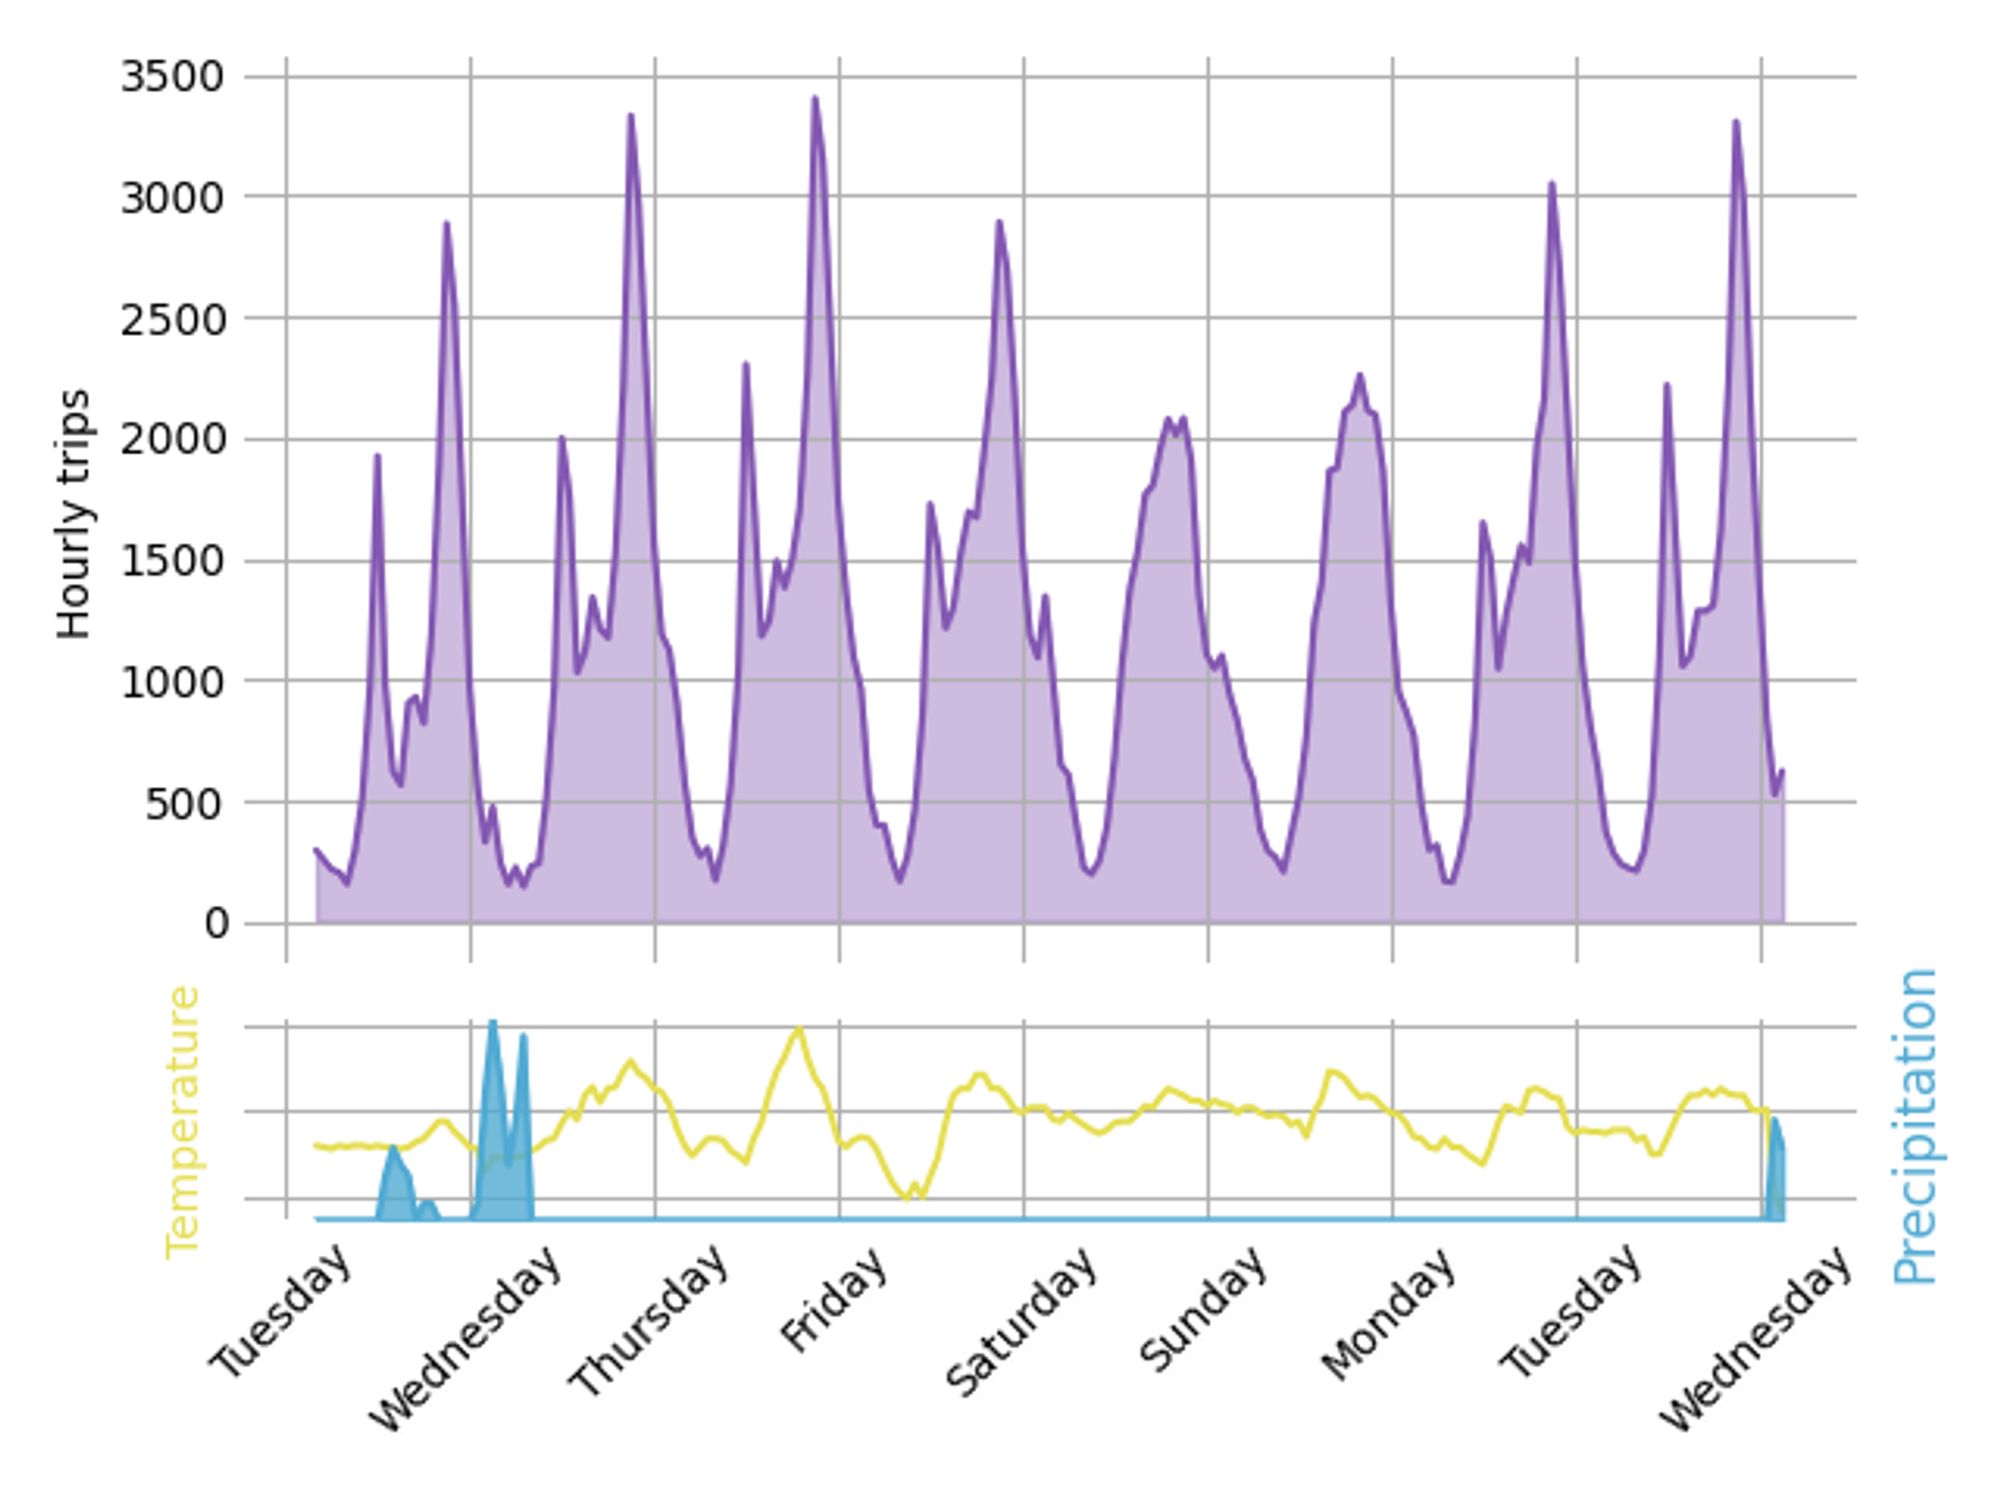Viewport: 2000px width, 1500px height.
Task: Click the 1500 y-axis tick label
Action: tap(172, 562)
